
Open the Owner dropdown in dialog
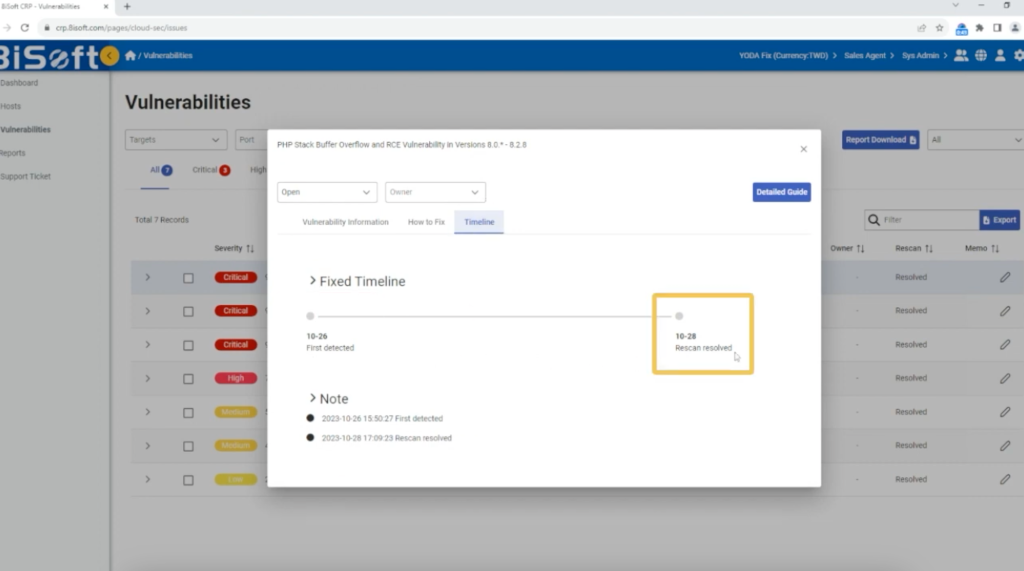(435, 192)
